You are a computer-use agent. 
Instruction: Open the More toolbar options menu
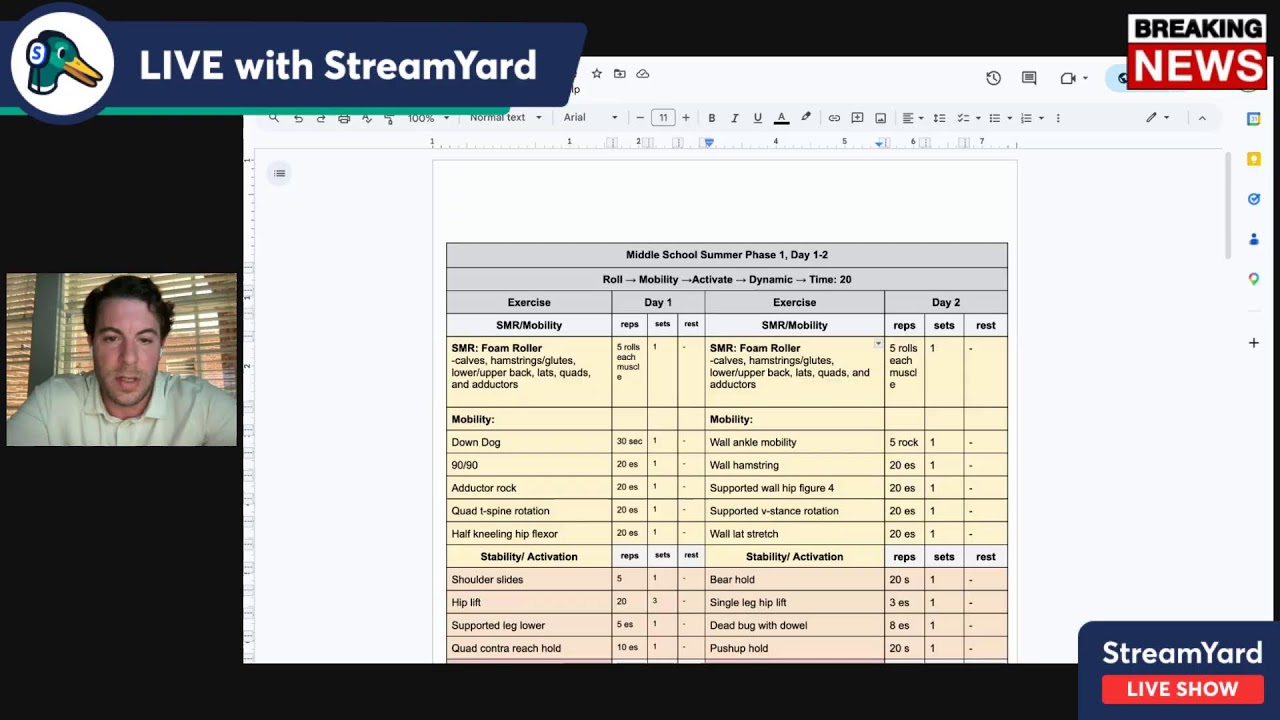(1058, 118)
